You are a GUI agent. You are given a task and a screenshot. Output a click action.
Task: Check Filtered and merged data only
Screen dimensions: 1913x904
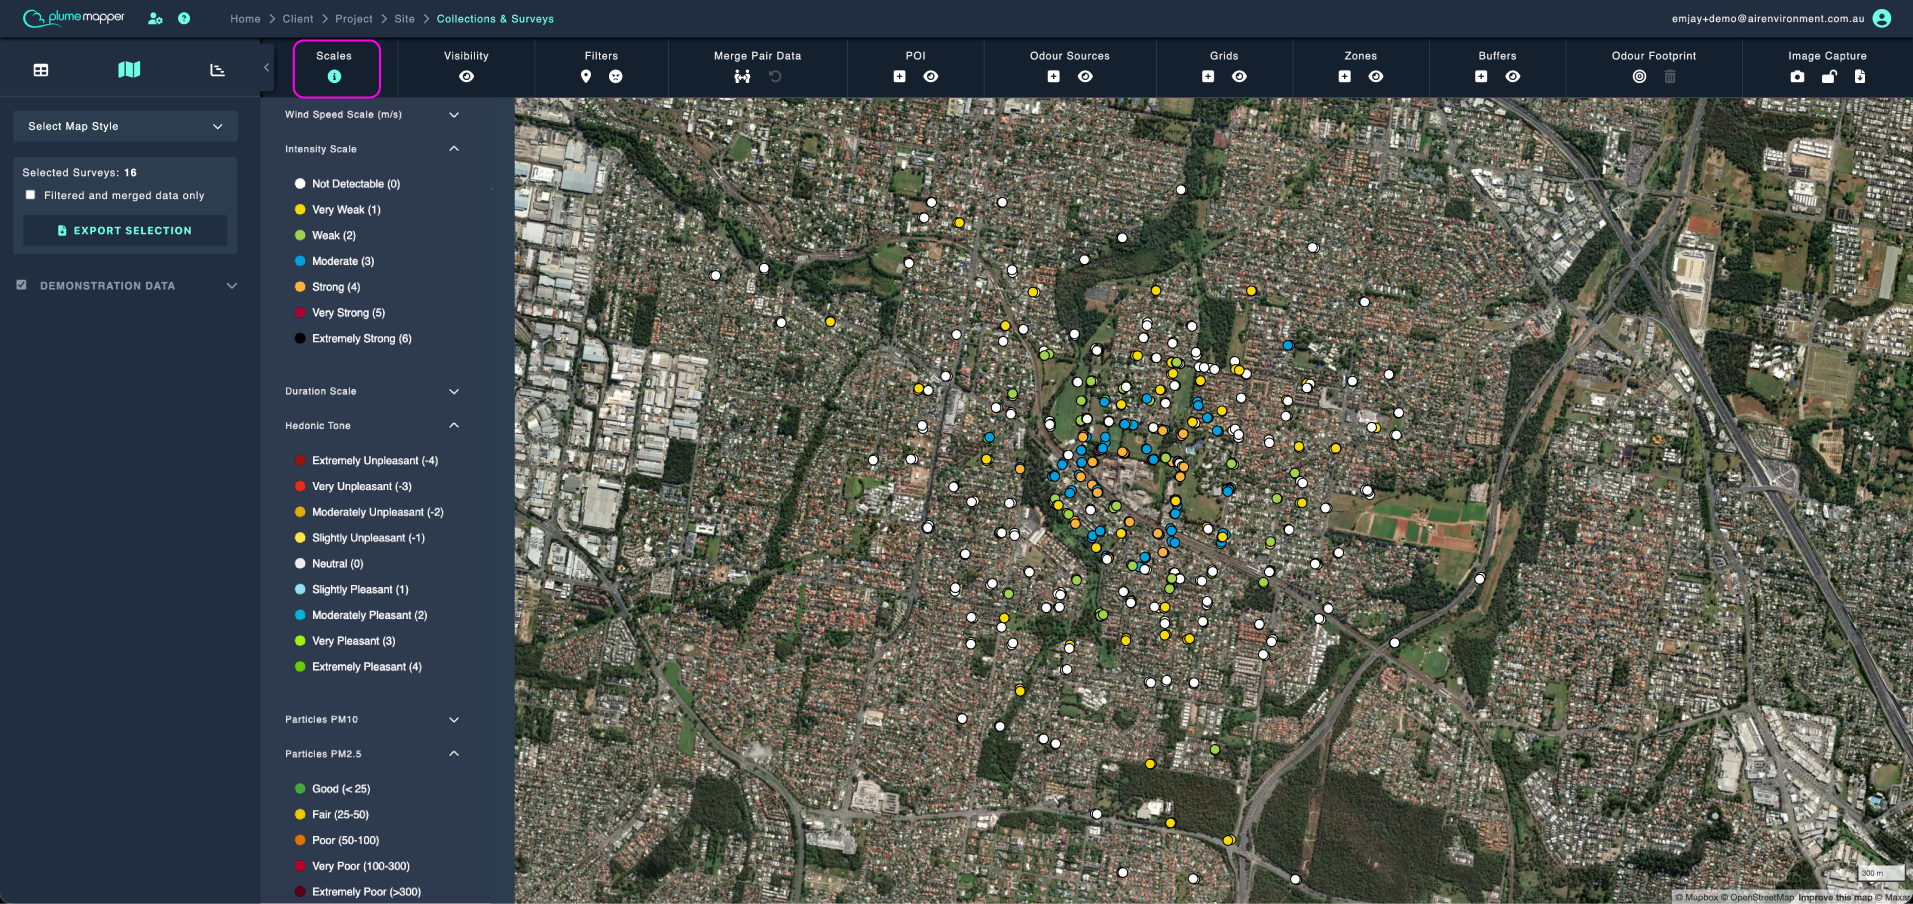pyautogui.click(x=30, y=195)
